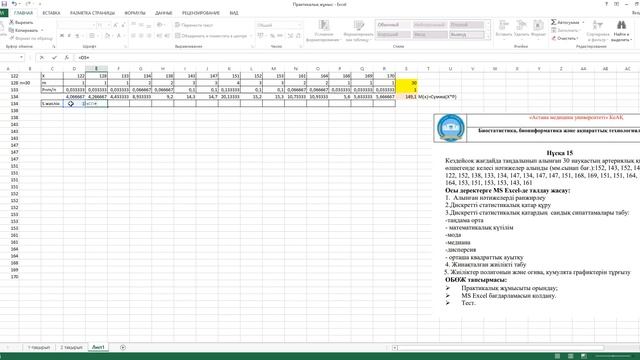This screenshot has height=360, width=640.
Task: Click the Undo arrow icon
Action: pyautogui.click(x=14, y=4)
